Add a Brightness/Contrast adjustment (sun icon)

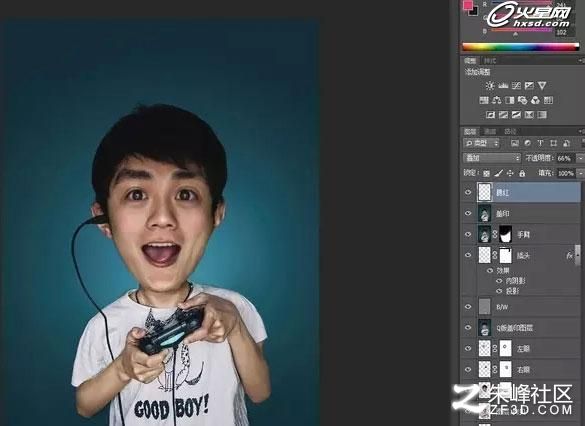coord(490,86)
